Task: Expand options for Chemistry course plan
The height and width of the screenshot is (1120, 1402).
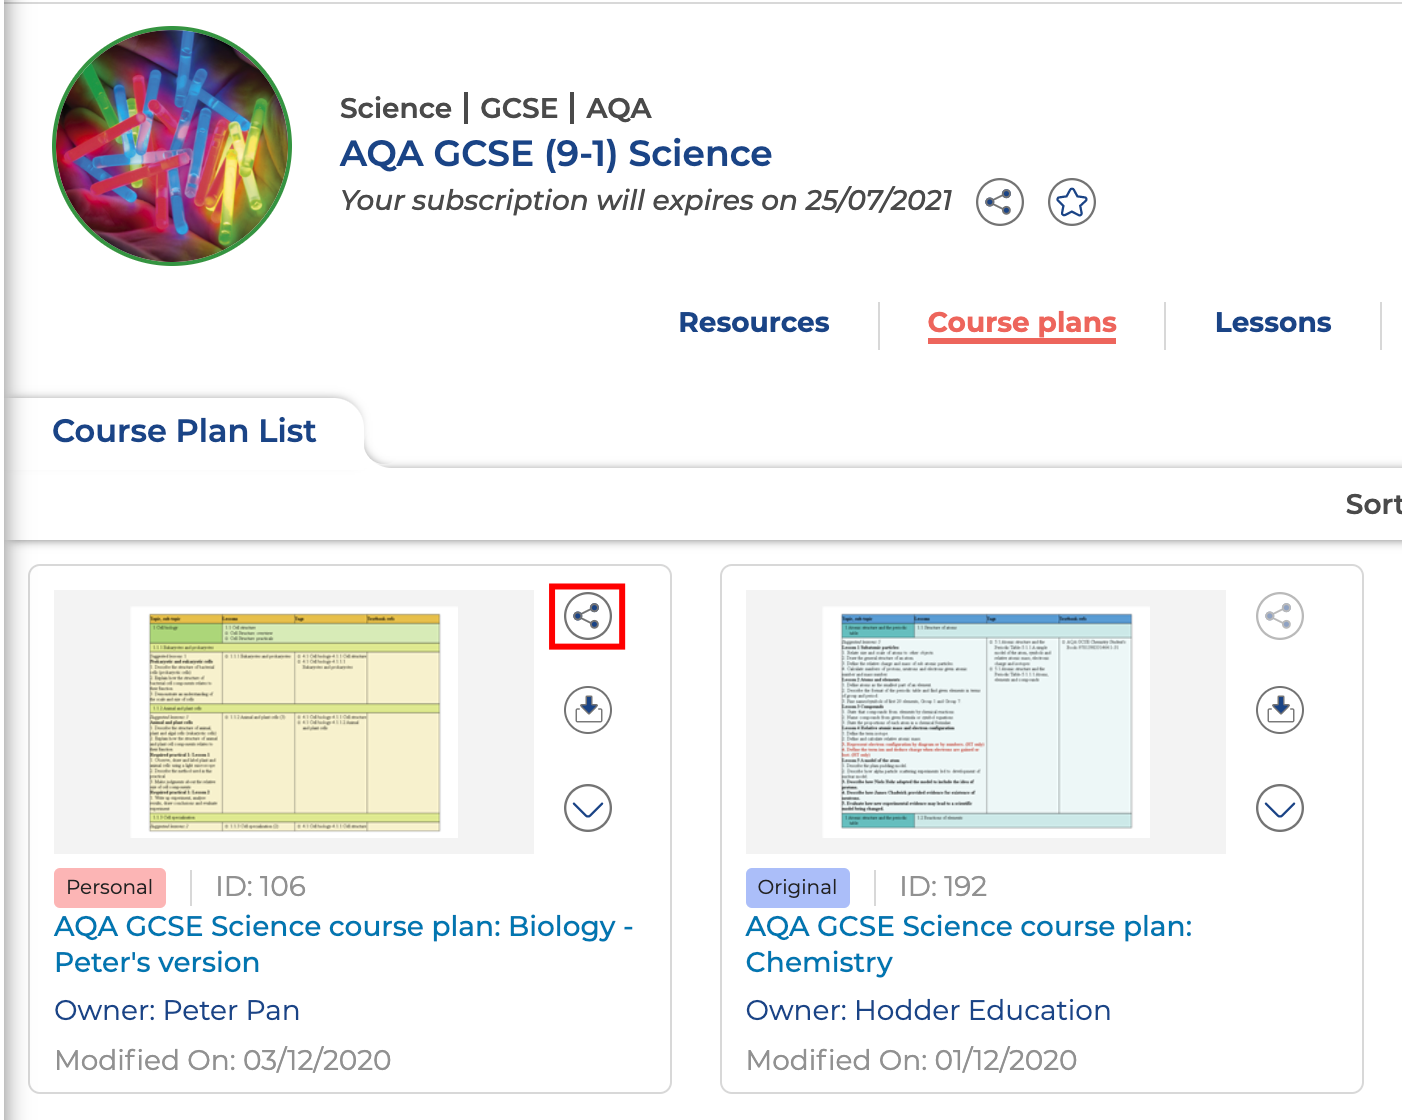Action: point(1279,808)
